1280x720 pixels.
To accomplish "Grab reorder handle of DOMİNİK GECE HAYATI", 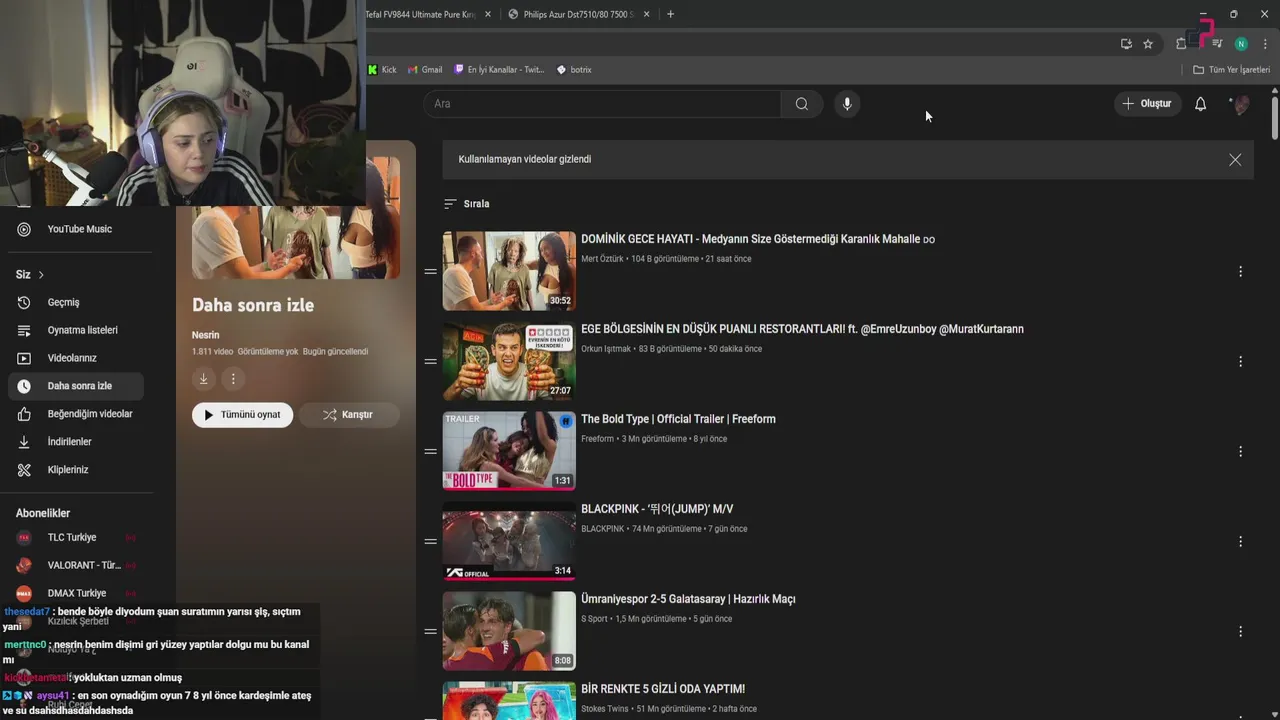I will pyautogui.click(x=430, y=271).
